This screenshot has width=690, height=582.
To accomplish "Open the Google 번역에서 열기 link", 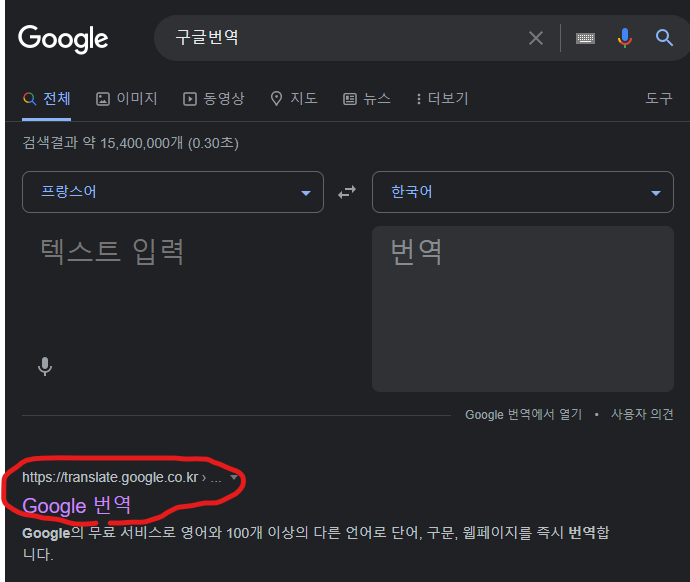I will tap(524, 414).
